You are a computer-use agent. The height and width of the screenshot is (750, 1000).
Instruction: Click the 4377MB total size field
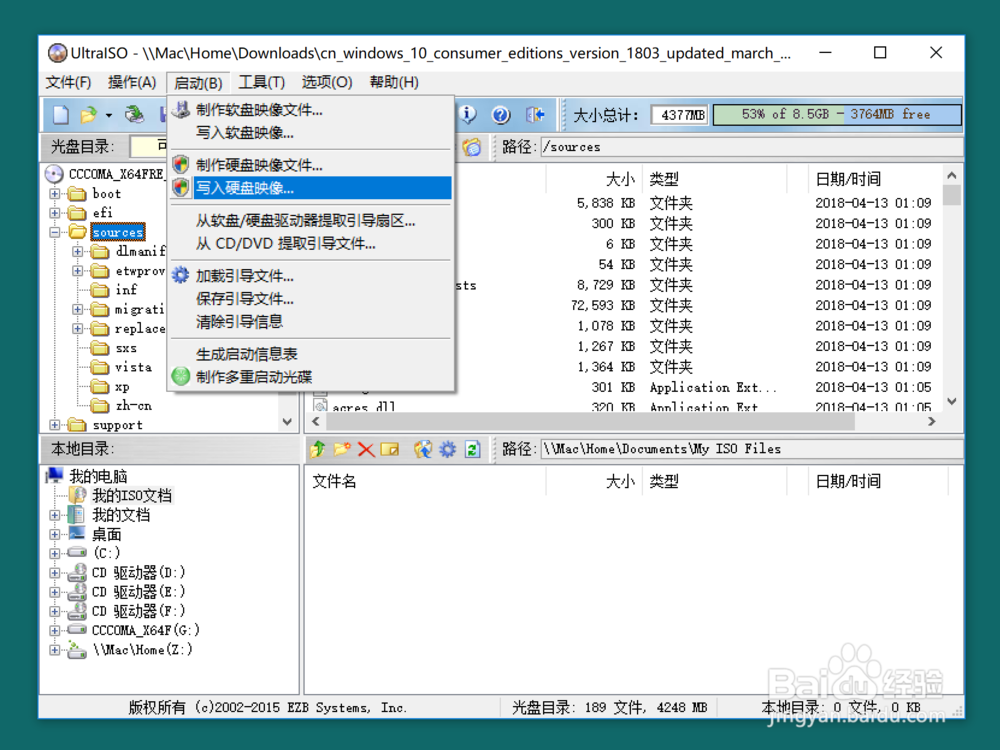point(680,115)
